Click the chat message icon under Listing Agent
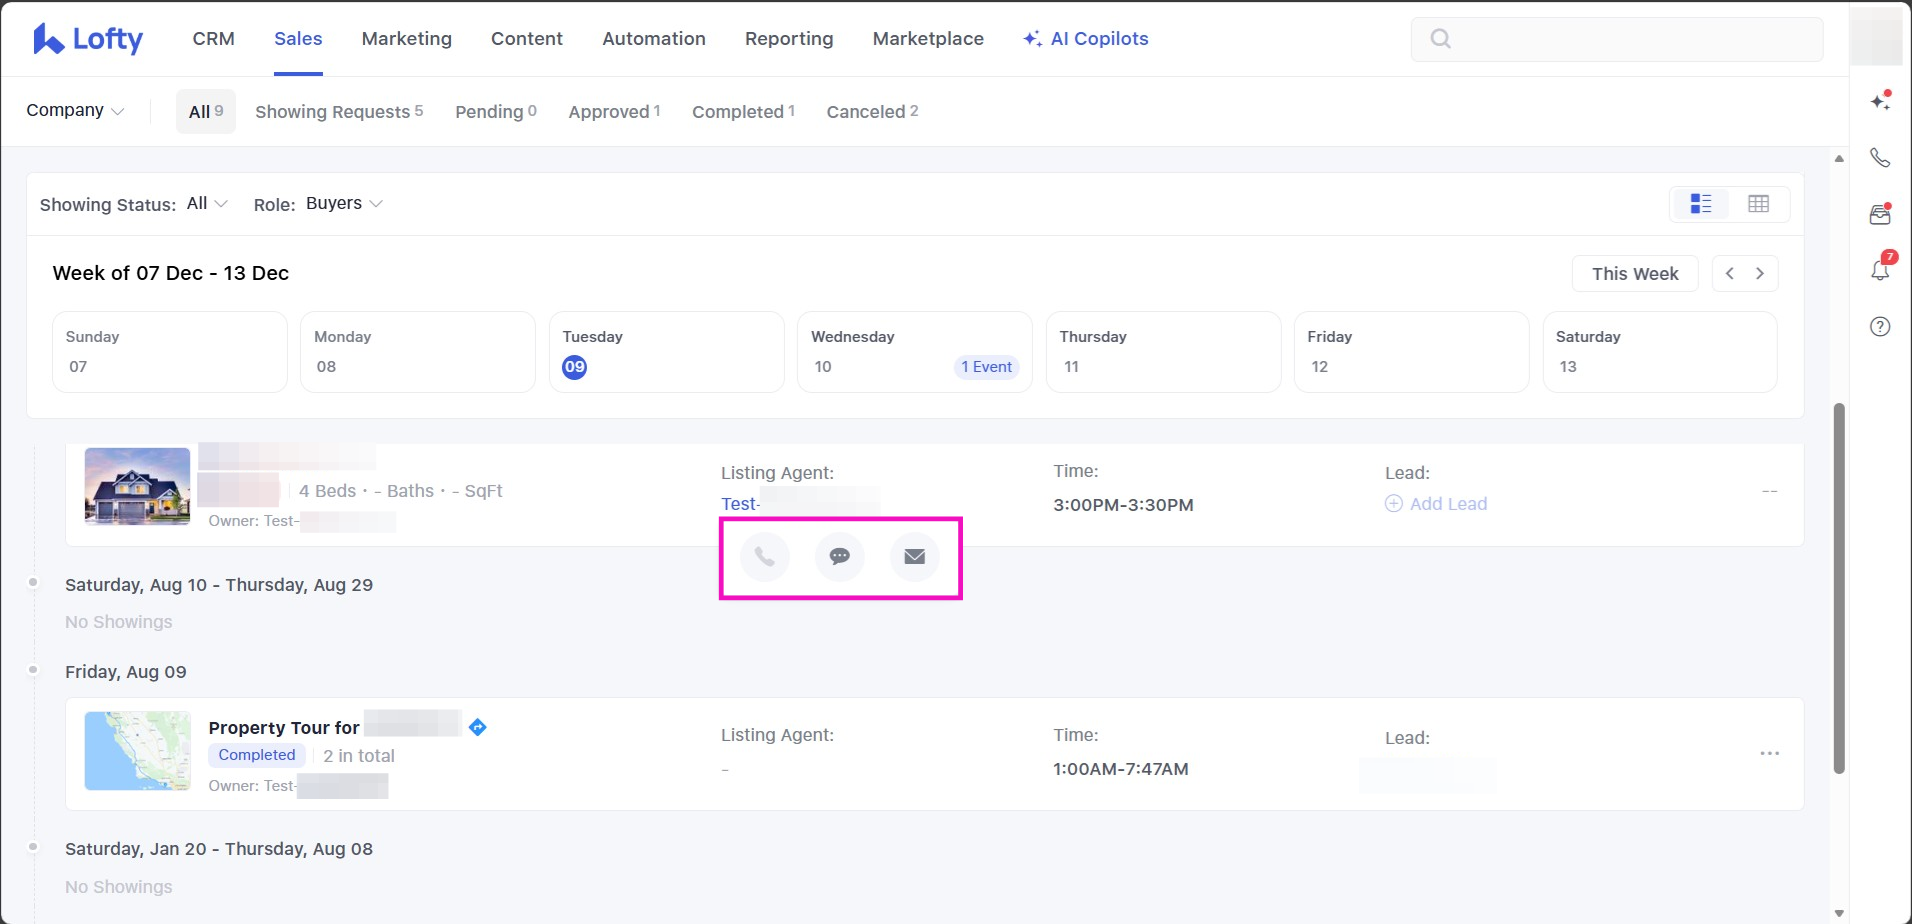 839,557
